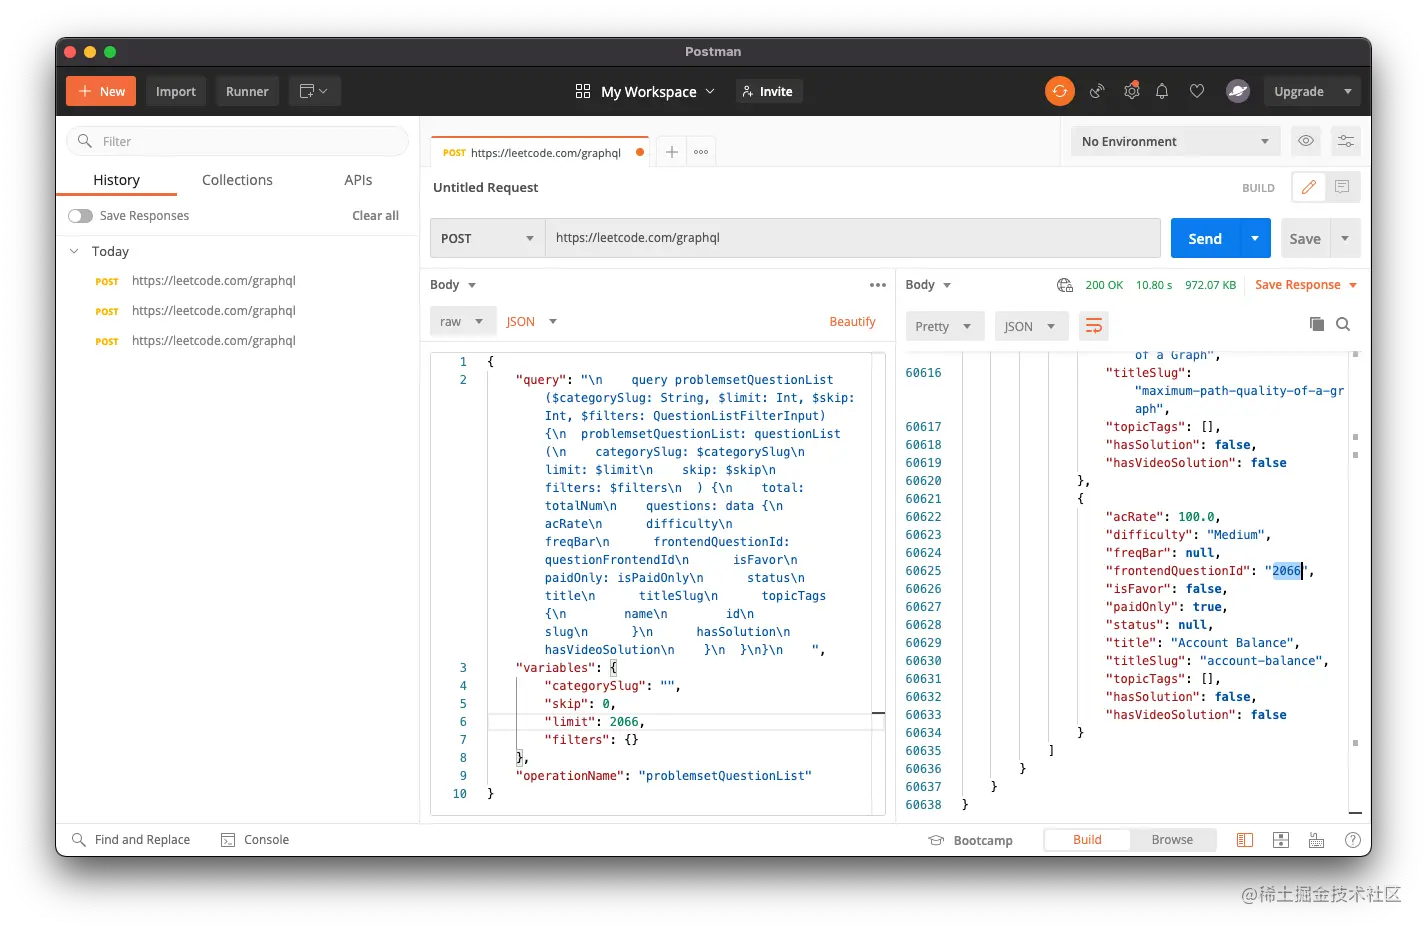Screen dimensions: 1427x930
Task: Open the No Environment dropdown
Action: coord(1174,141)
